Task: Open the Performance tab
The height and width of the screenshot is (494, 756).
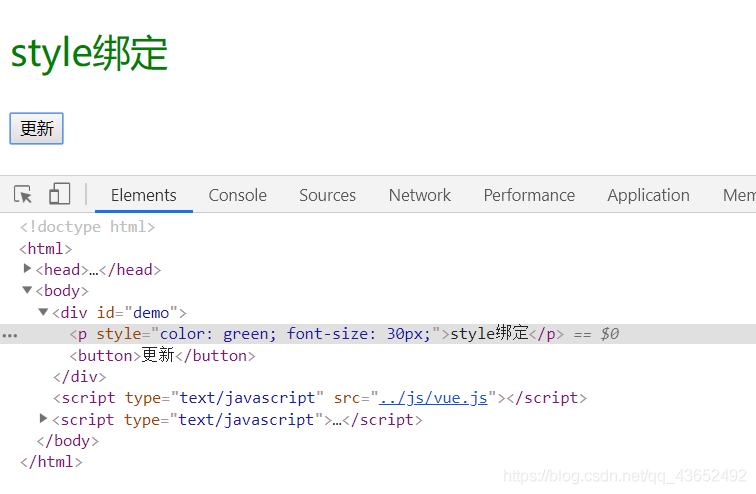Action: click(x=529, y=195)
